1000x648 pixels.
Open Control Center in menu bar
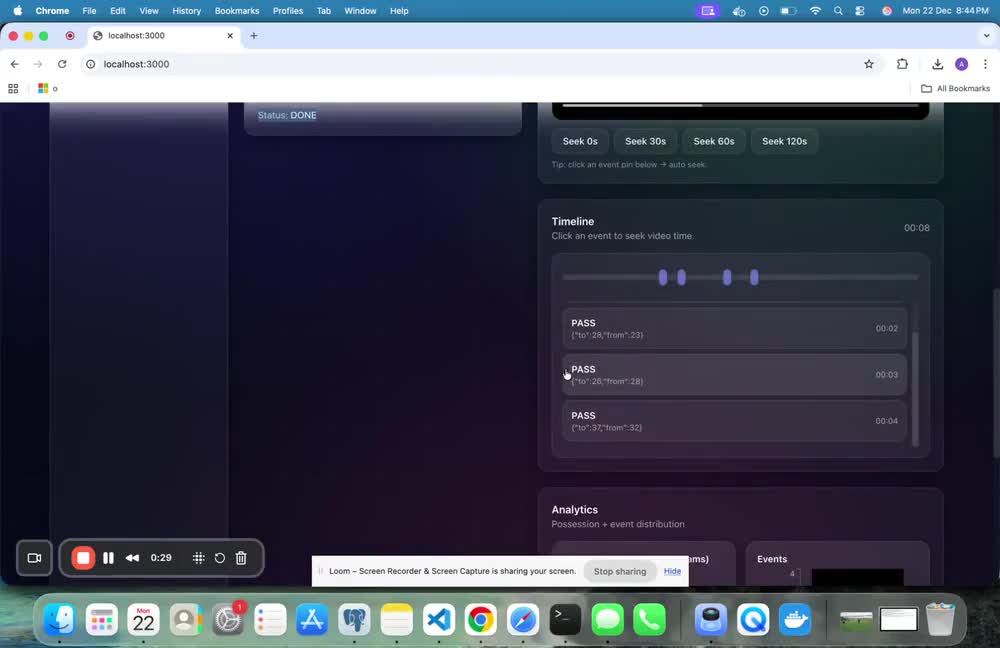tap(860, 11)
